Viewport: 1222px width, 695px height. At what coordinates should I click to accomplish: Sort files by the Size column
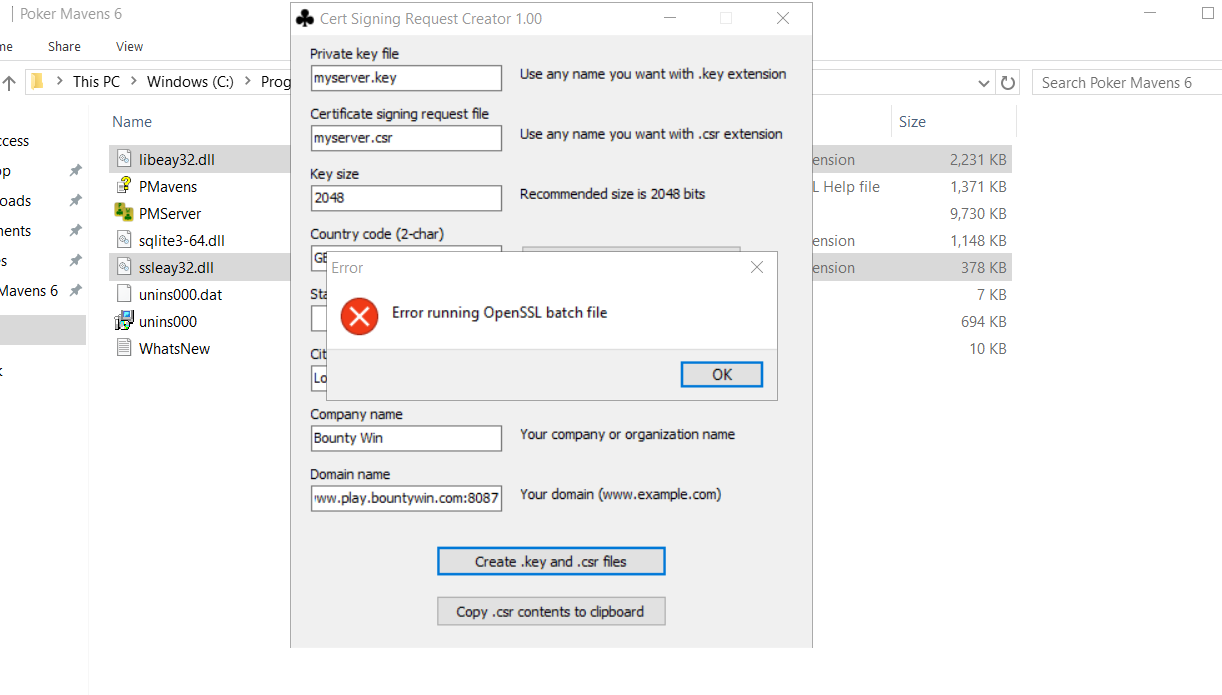pos(912,122)
